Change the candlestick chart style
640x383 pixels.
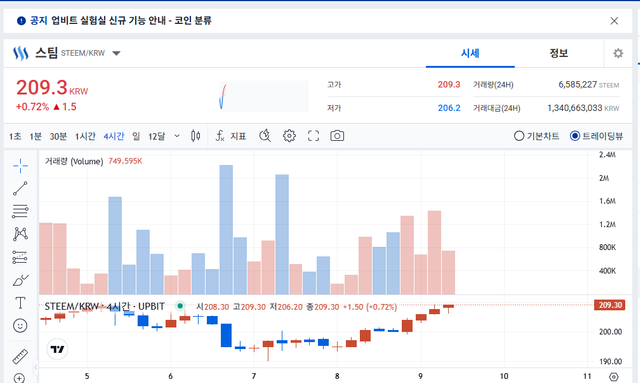pyautogui.click(x=196, y=136)
